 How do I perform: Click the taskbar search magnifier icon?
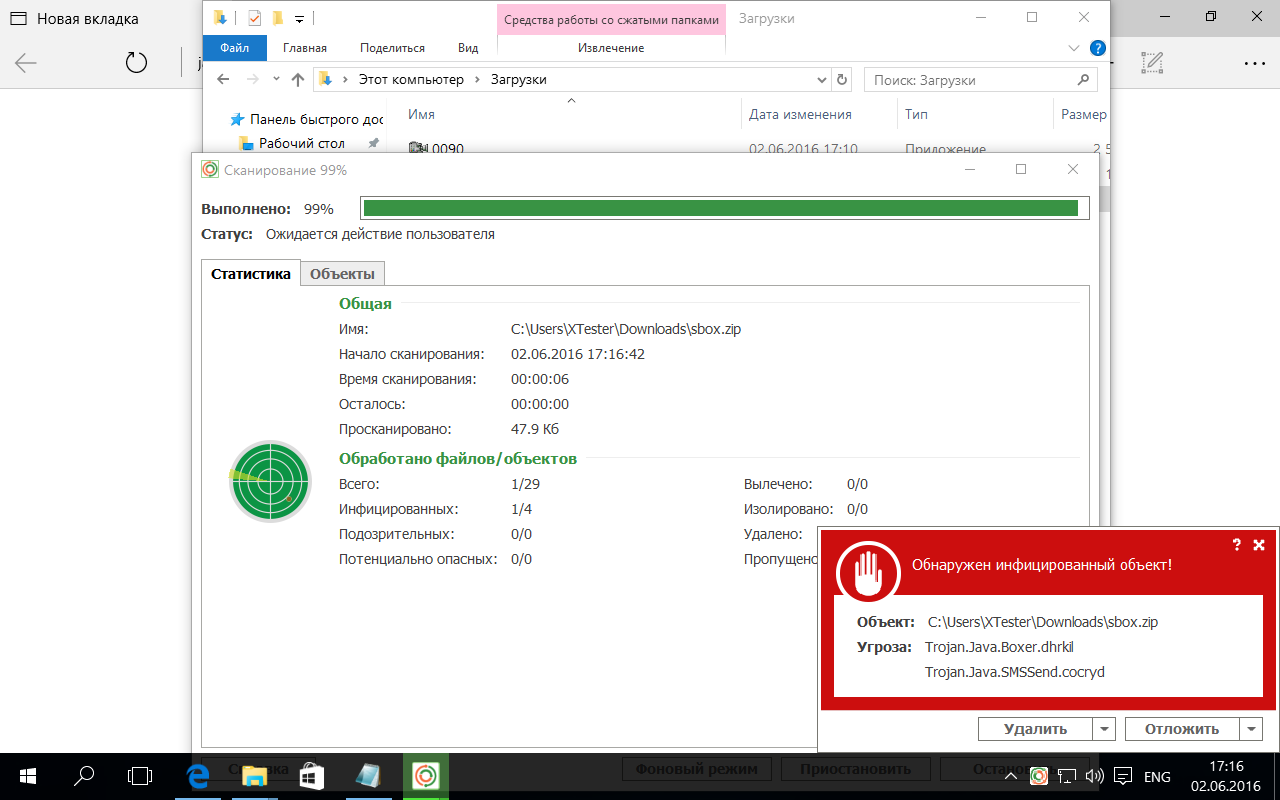pyautogui.click(x=86, y=775)
